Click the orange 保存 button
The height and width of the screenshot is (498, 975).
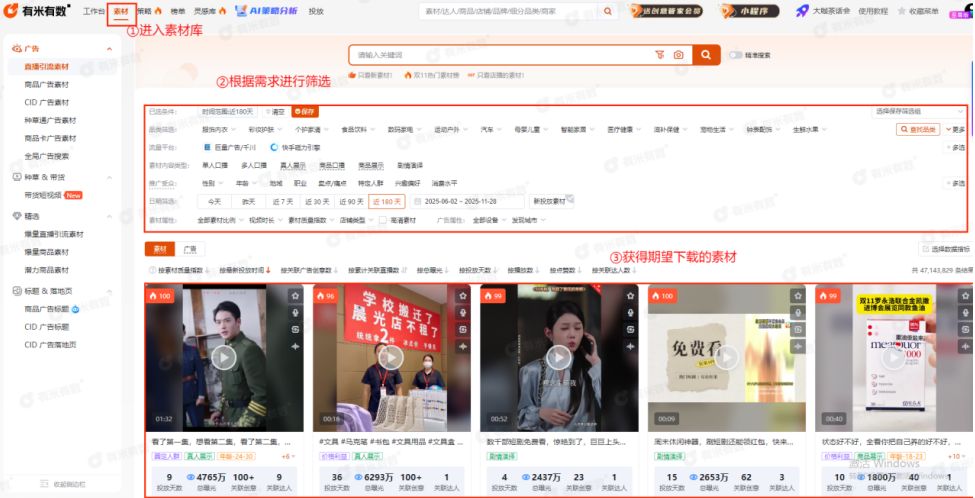pos(306,112)
